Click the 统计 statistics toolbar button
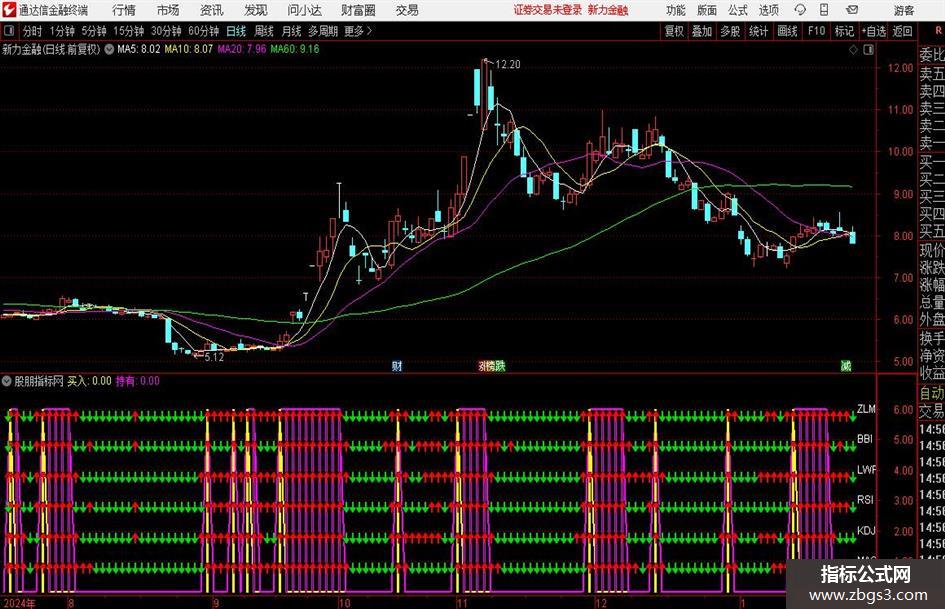Viewport: 945px width, 609px height. 759,31
